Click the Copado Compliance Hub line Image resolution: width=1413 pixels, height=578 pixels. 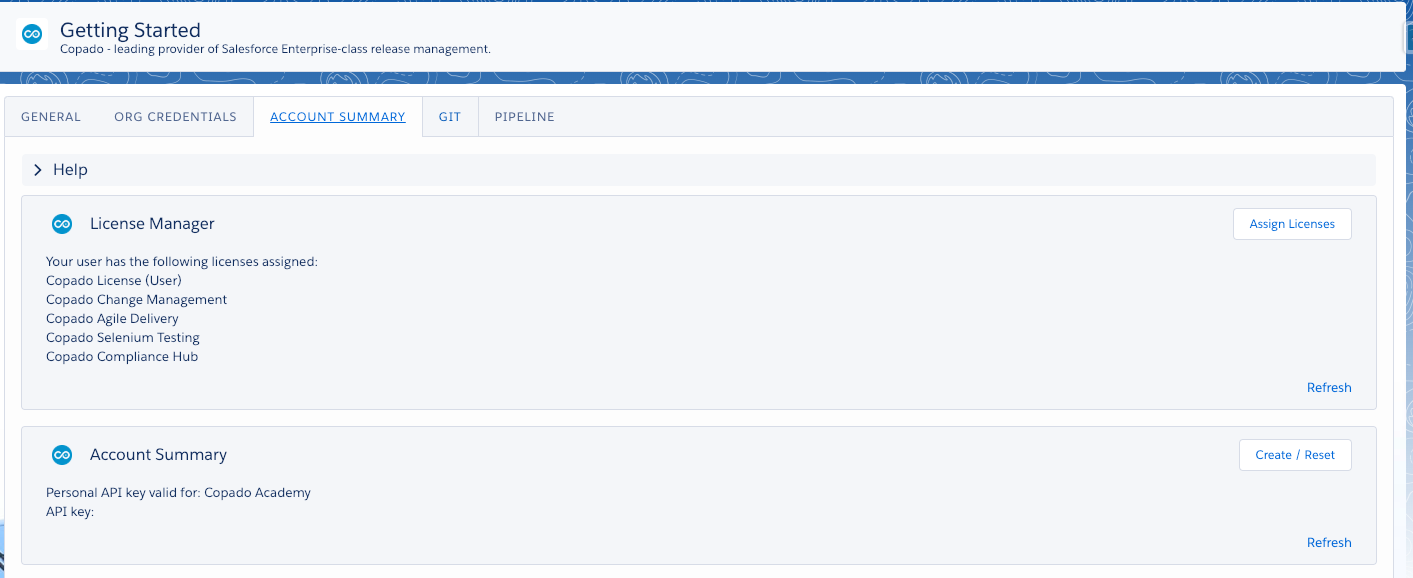click(x=122, y=357)
